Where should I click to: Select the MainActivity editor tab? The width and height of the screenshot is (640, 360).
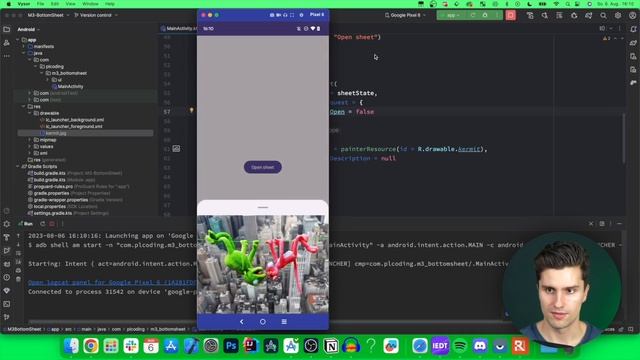(x=179, y=29)
